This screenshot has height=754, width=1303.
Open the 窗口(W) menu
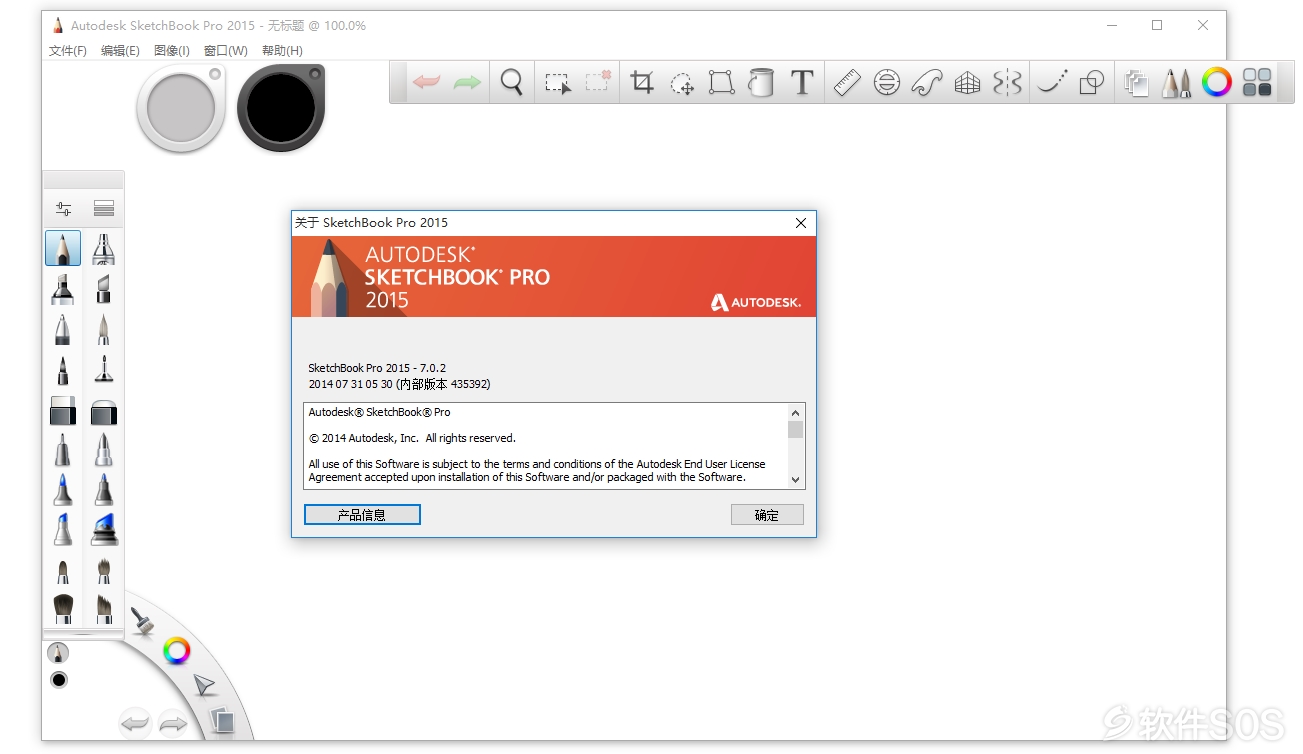click(226, 50)
